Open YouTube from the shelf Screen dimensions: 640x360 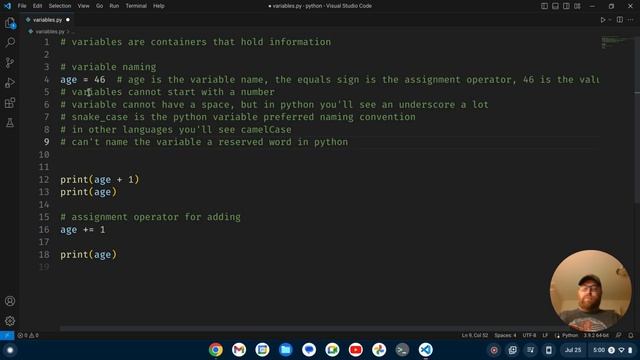tap(356, 350)
